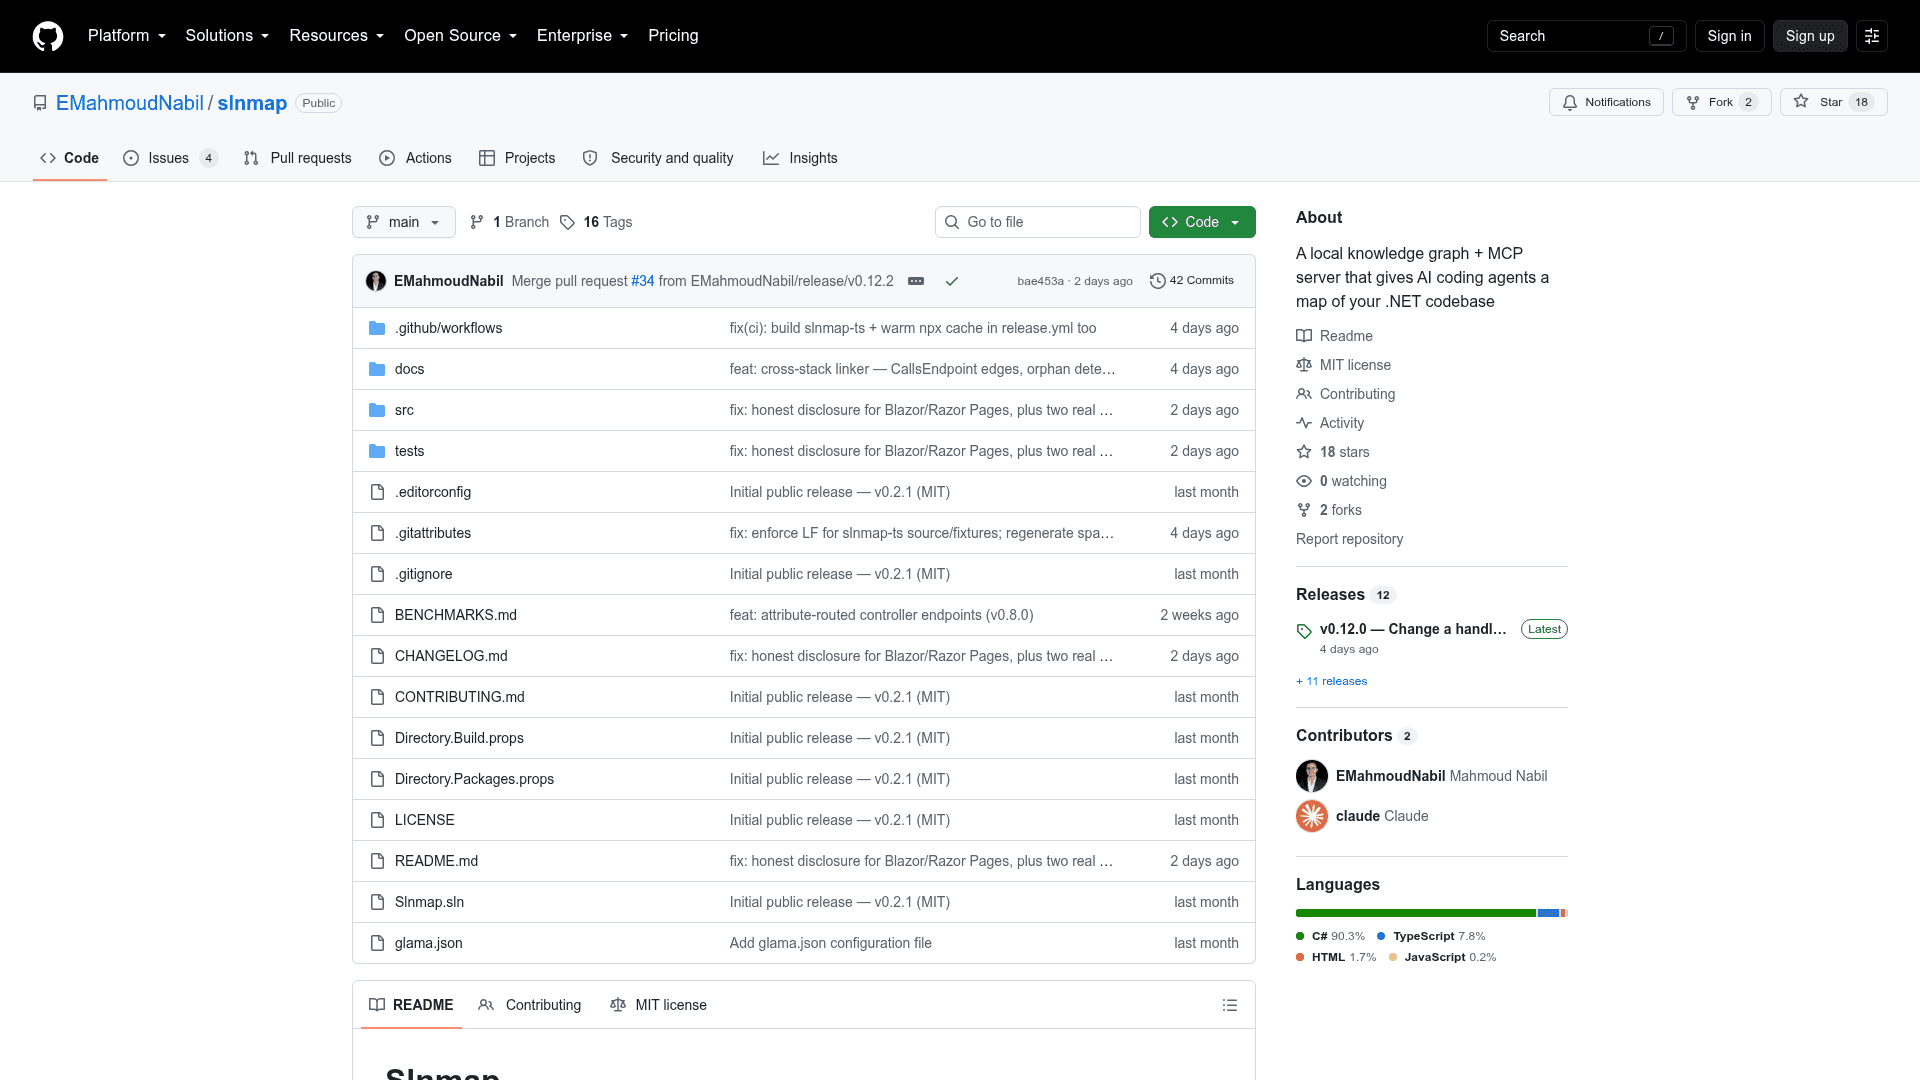Expand the Resources dropdown menu

click(x=337, y=36)
